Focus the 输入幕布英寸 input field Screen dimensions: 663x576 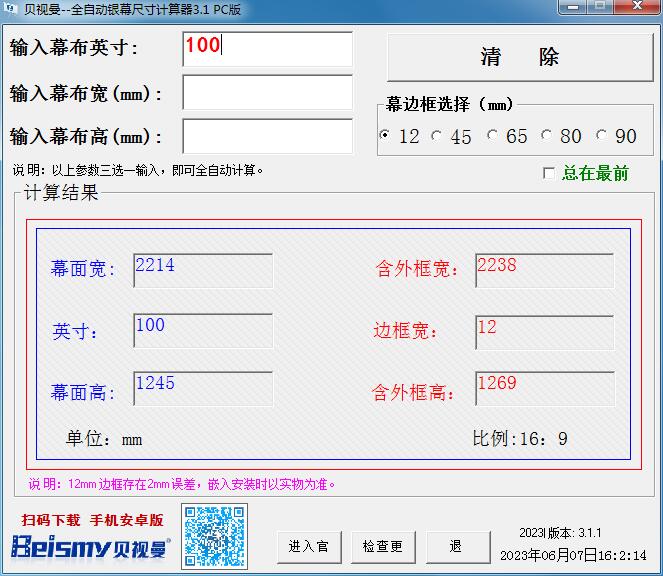[x=267, y=49]
